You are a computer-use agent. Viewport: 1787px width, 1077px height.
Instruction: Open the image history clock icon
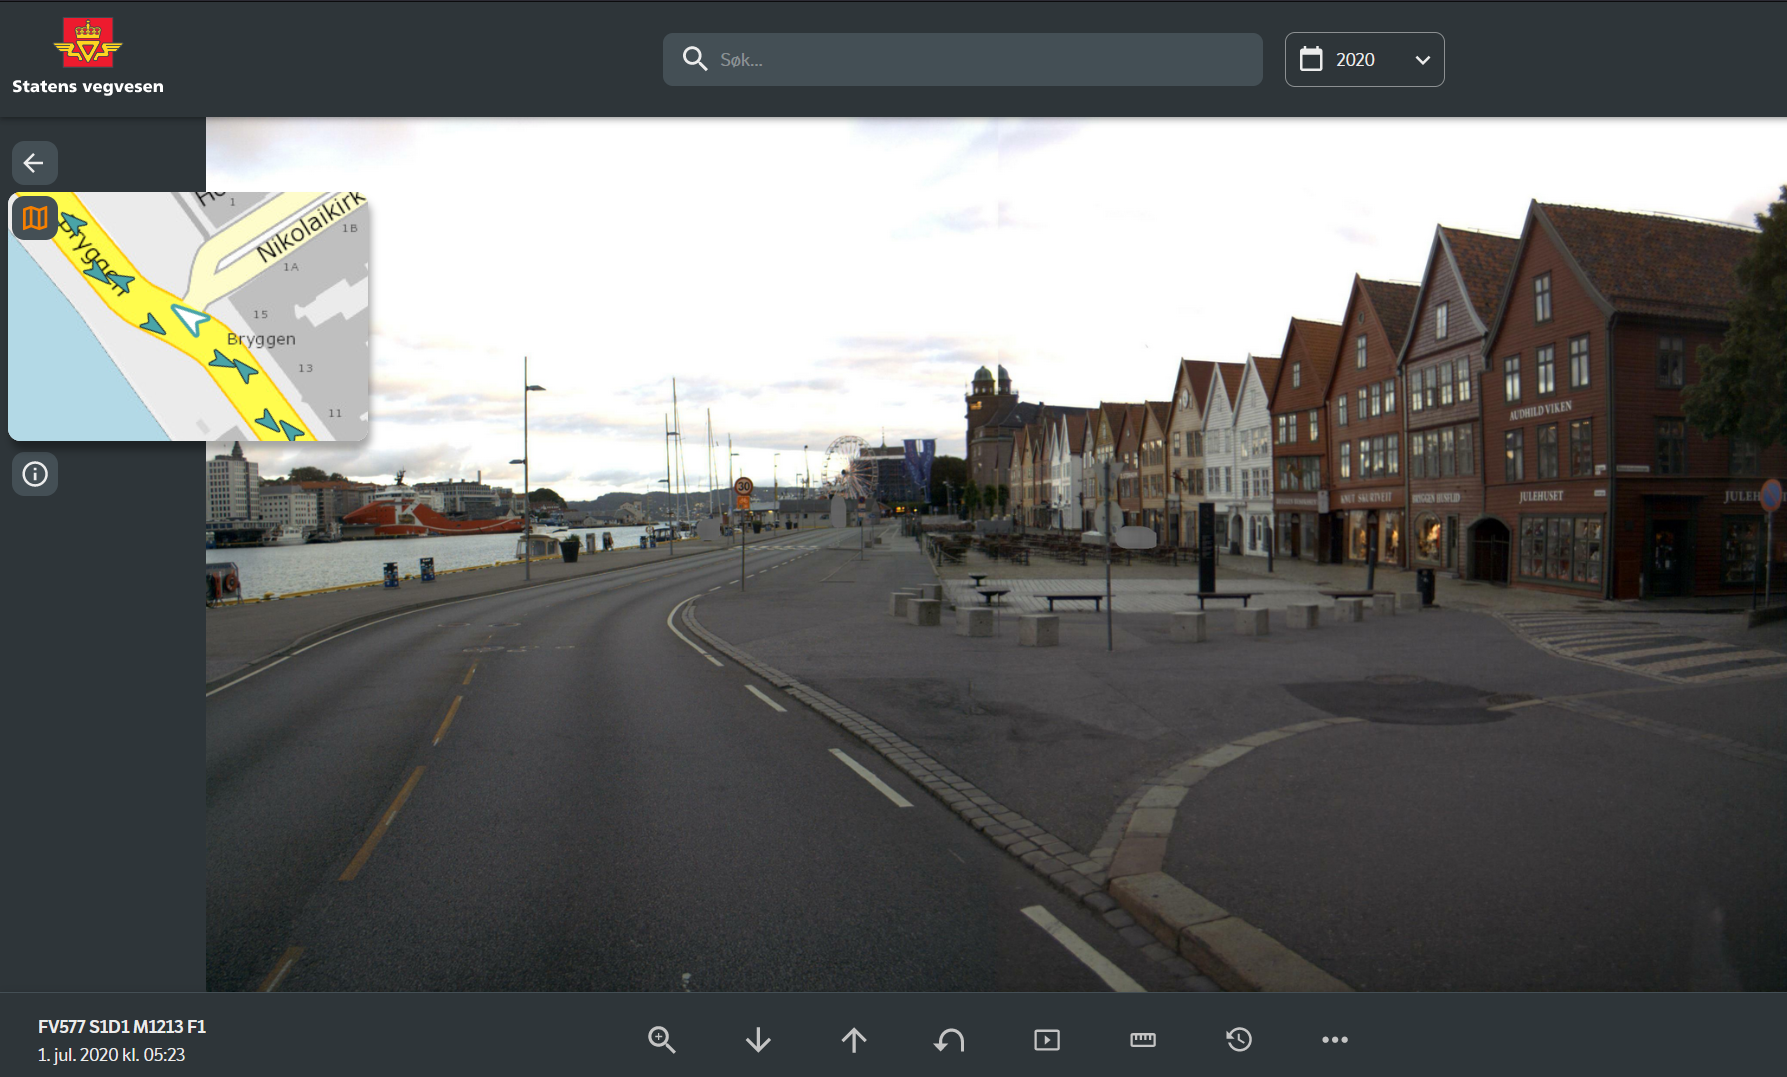[1239, 1040]
